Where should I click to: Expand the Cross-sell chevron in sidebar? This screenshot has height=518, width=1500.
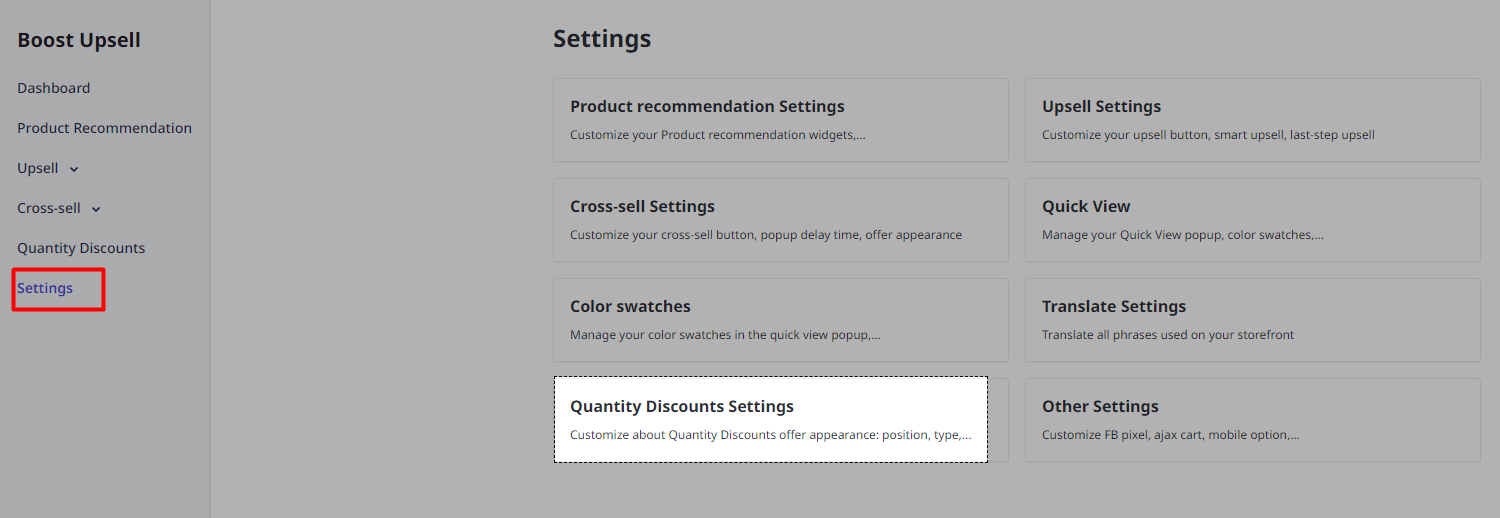coord(96,209)
